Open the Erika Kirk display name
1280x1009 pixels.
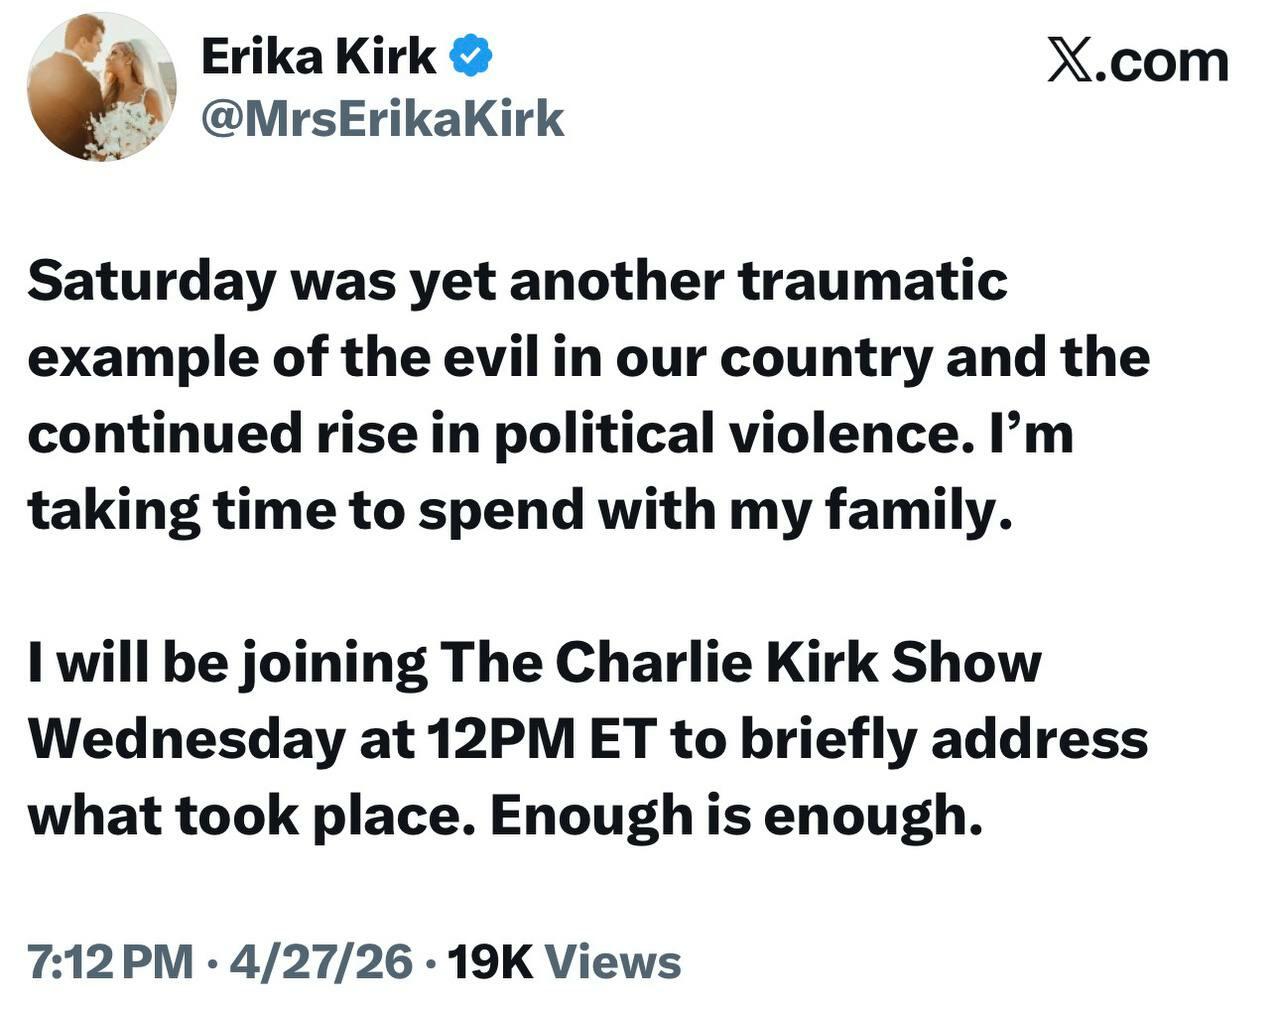pos(318,57)
